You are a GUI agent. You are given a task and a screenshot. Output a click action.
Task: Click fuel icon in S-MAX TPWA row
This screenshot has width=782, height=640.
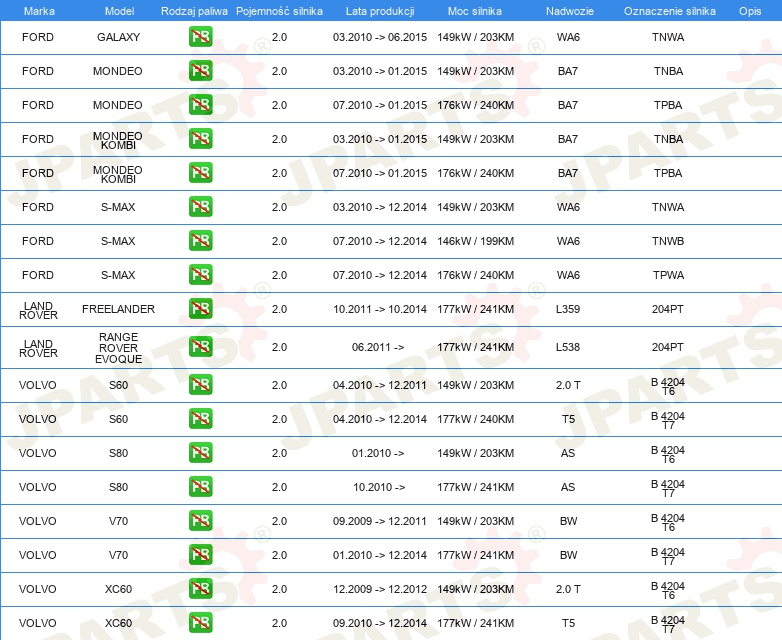point(200,274)
